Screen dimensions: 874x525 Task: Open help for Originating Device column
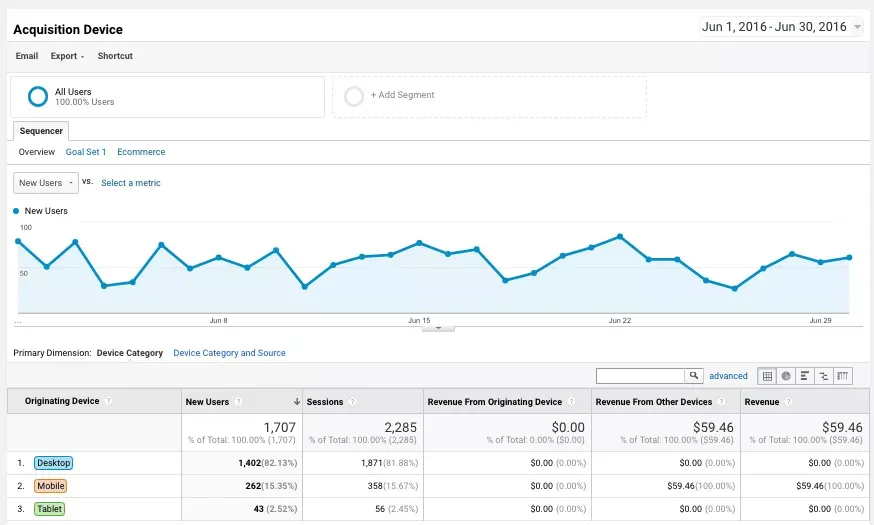click(x=109, y=401)
